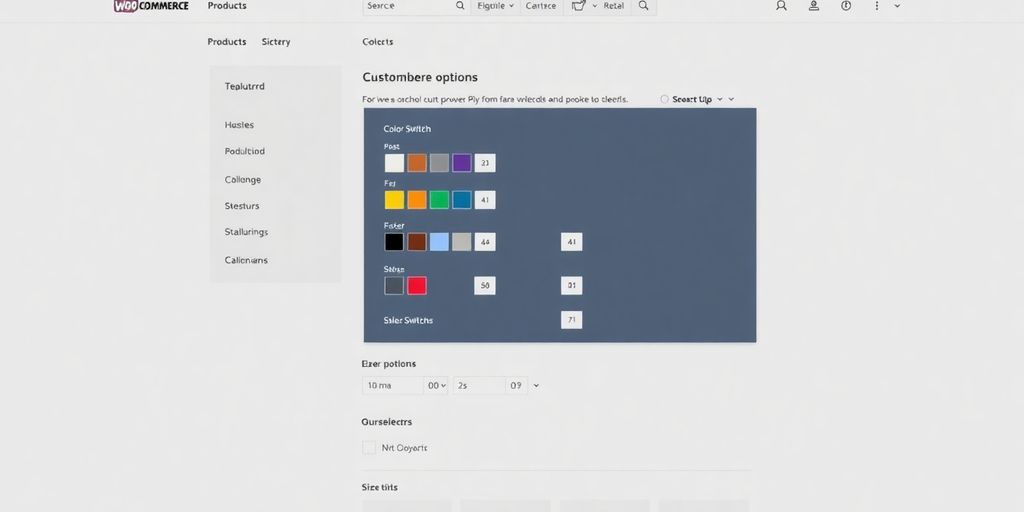Pick the yellow color swatch
Viewport: 1024px width, 512px height.
point(394,200)
